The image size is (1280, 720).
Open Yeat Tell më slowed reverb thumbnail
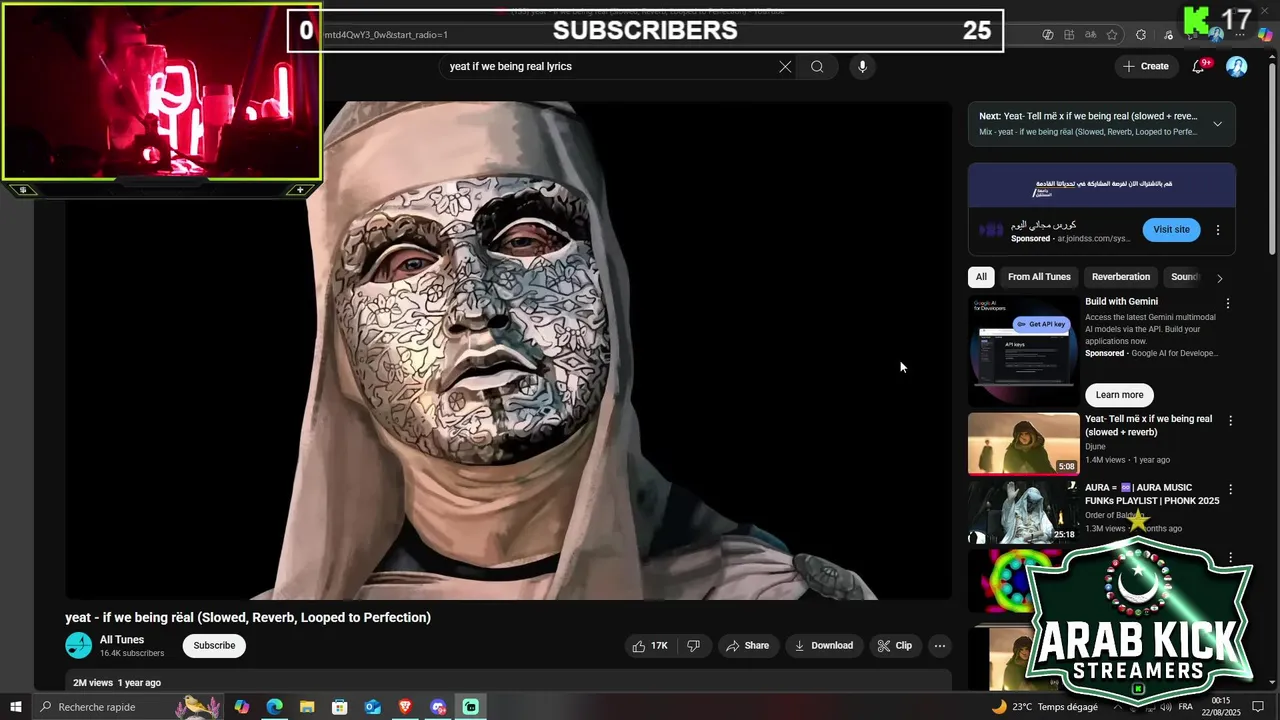1023,444
